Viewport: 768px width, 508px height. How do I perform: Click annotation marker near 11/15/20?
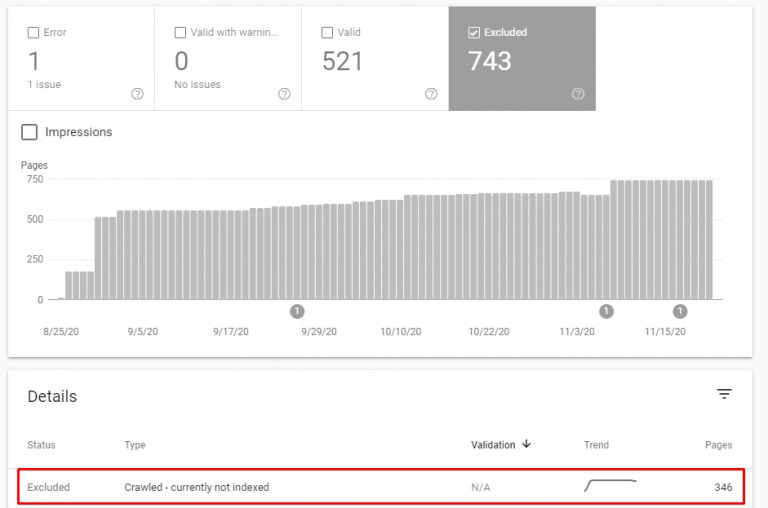tap(680, 311)
